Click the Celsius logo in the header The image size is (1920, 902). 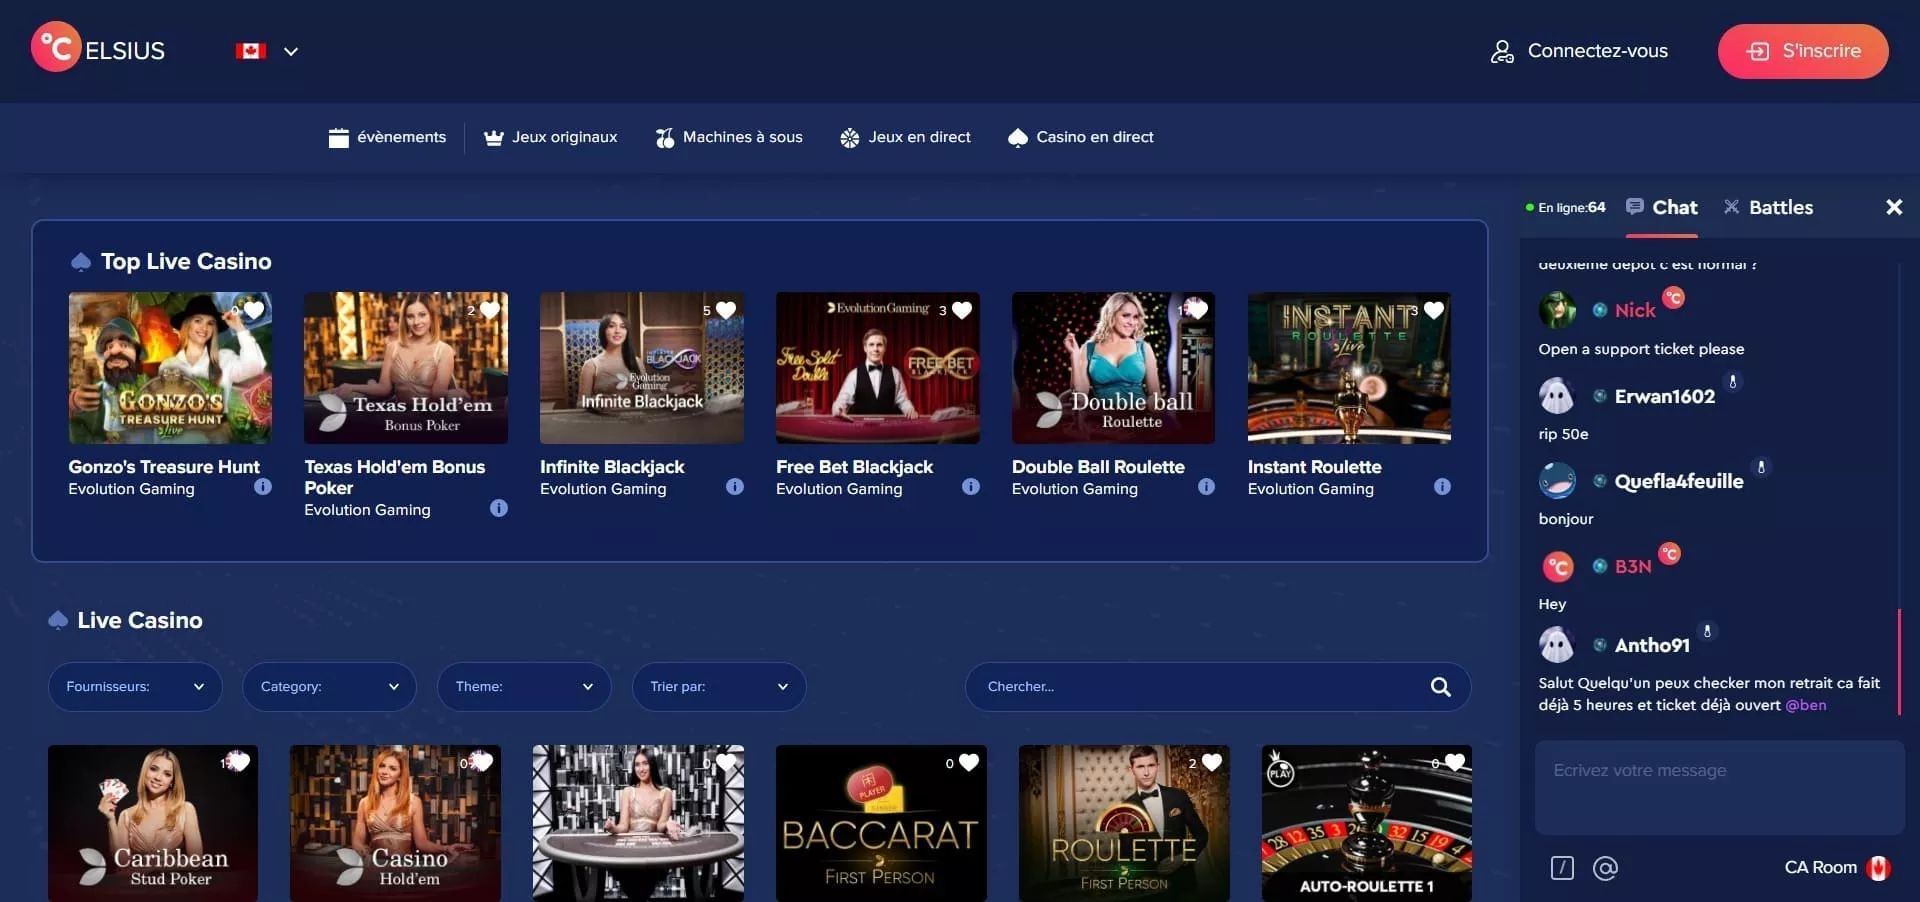tap(98, 48)
